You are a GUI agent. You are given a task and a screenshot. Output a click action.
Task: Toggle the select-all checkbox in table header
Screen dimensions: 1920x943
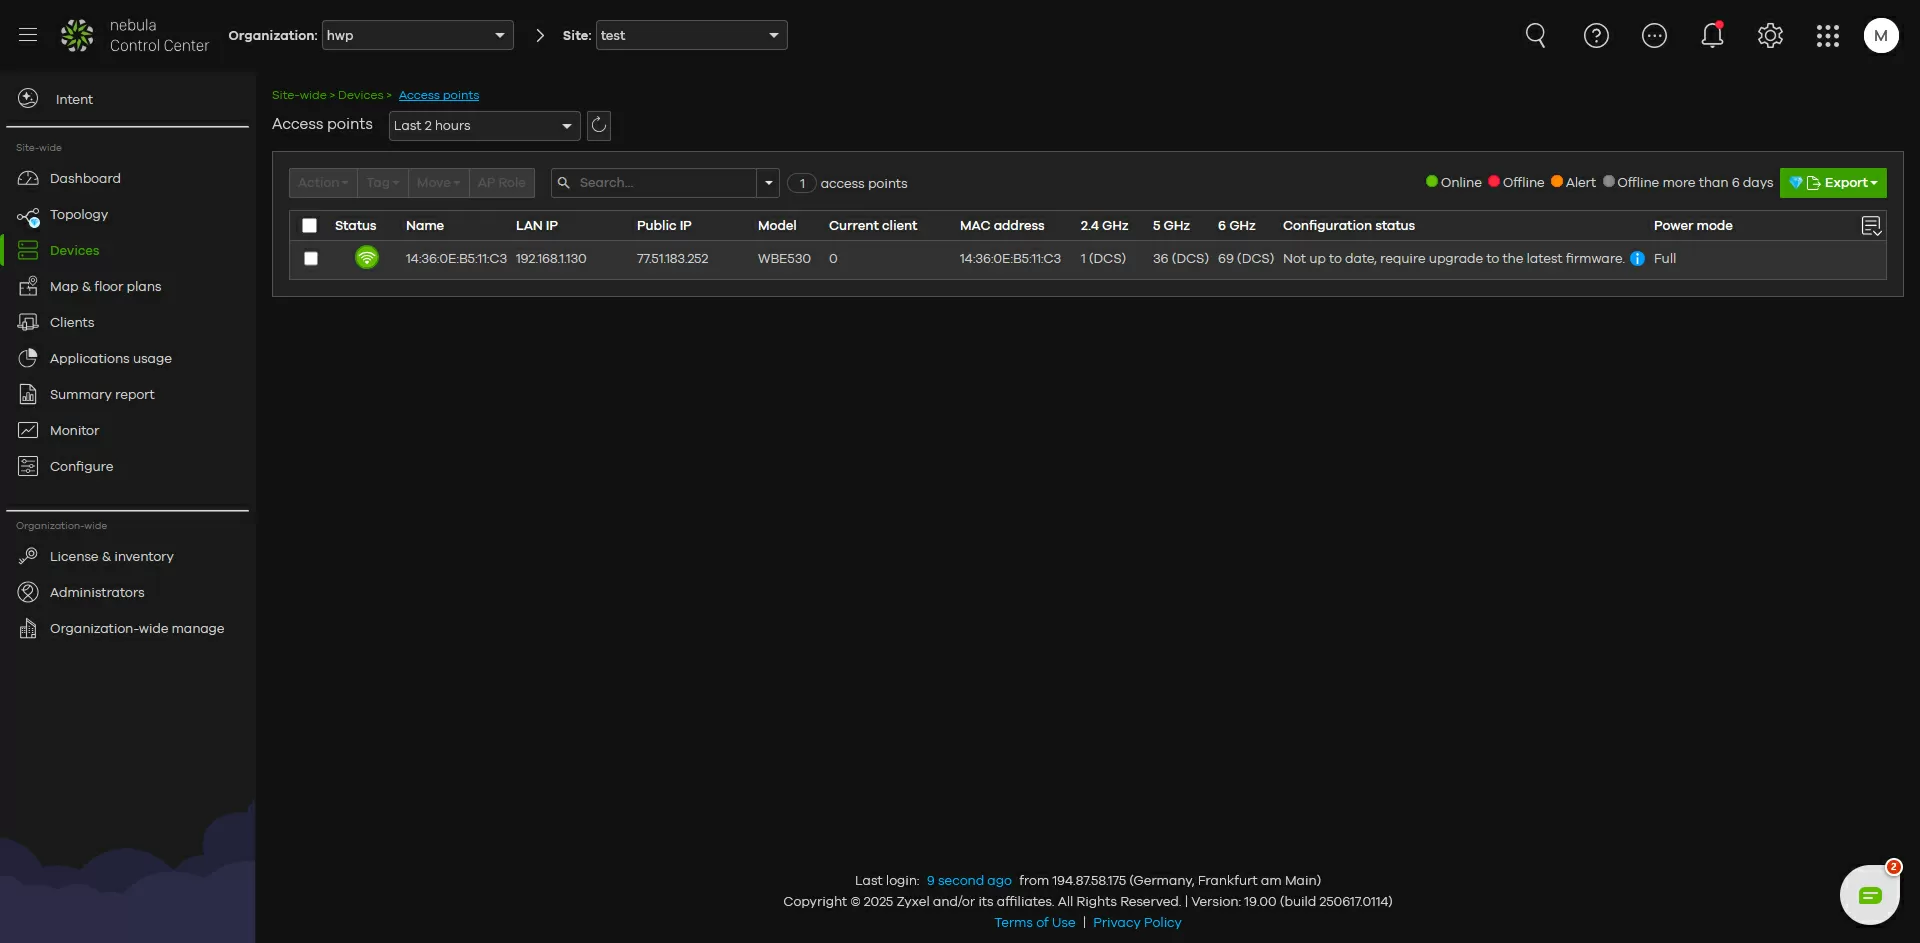click(310, 226)
